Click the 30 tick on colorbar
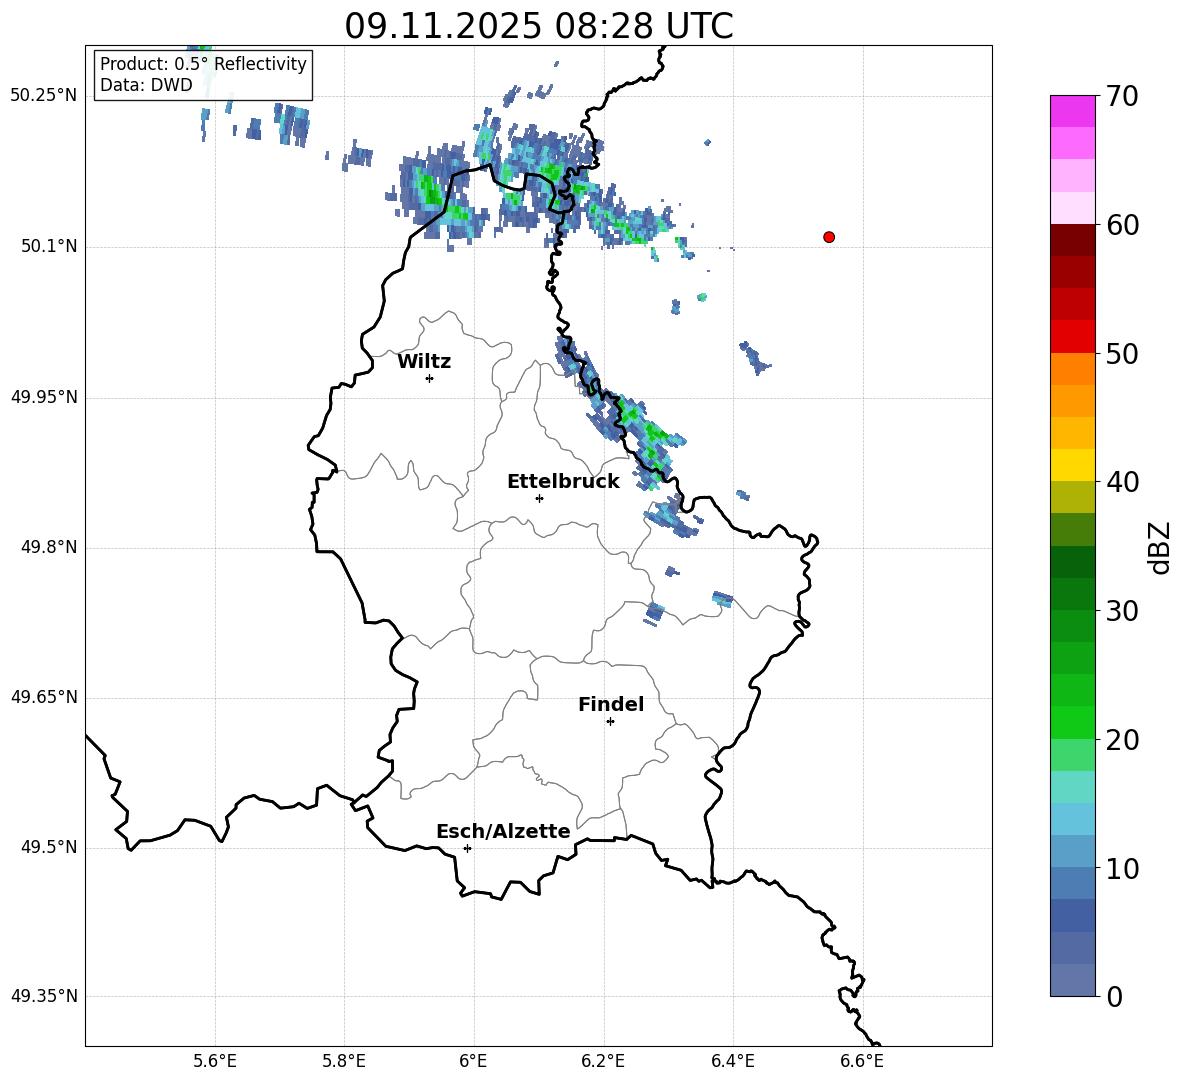Viewport: 1184px width, 1081px height. 1122,611
